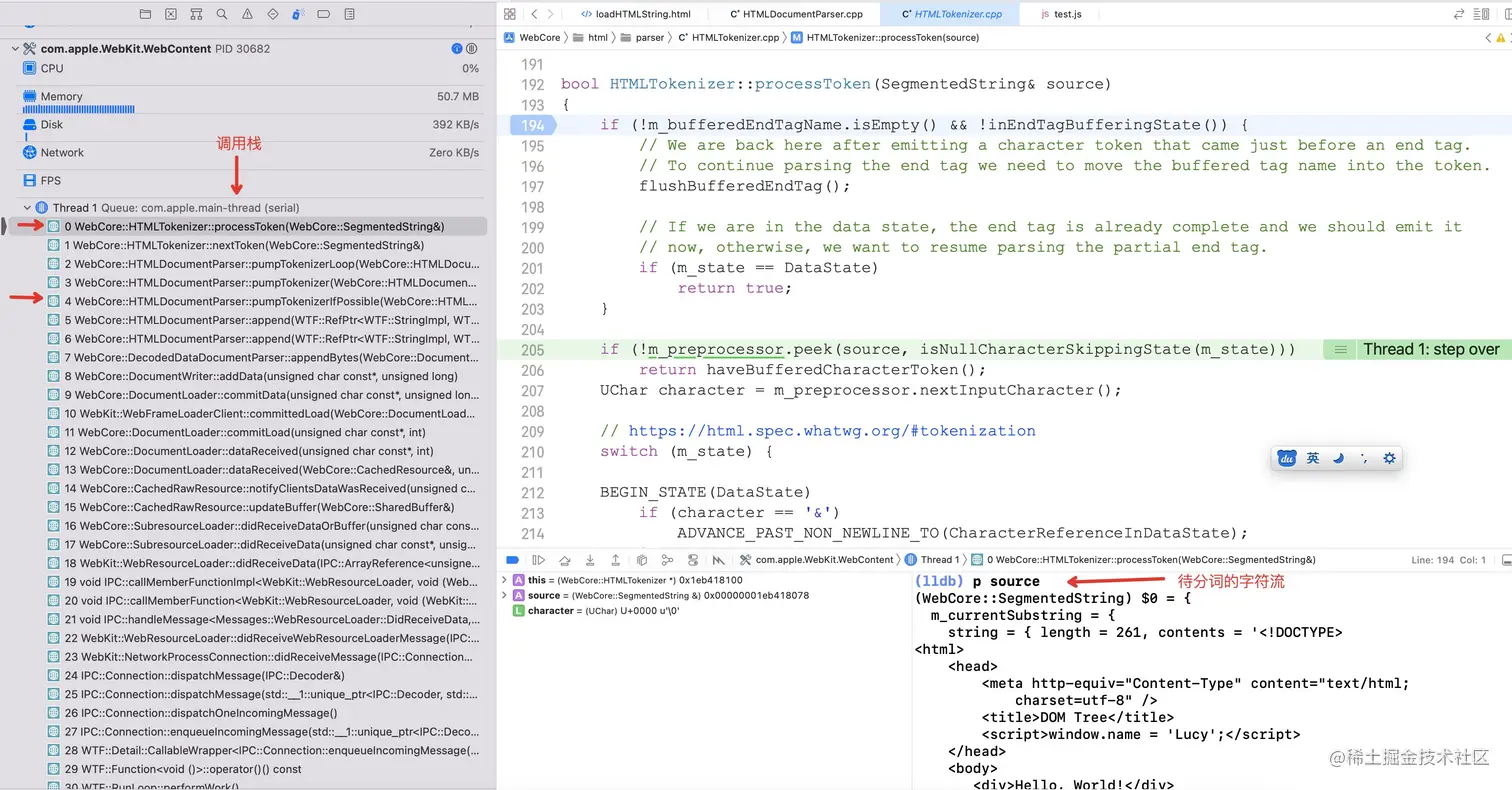Open the process info blue icon
1512x790 pixels.
coord(457,48)
